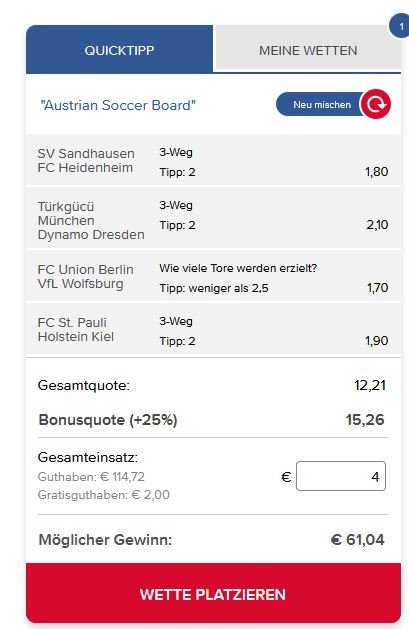409x629 pixels.
Task: Open the MEINE WETTEN tab
Action: [308, 49]
